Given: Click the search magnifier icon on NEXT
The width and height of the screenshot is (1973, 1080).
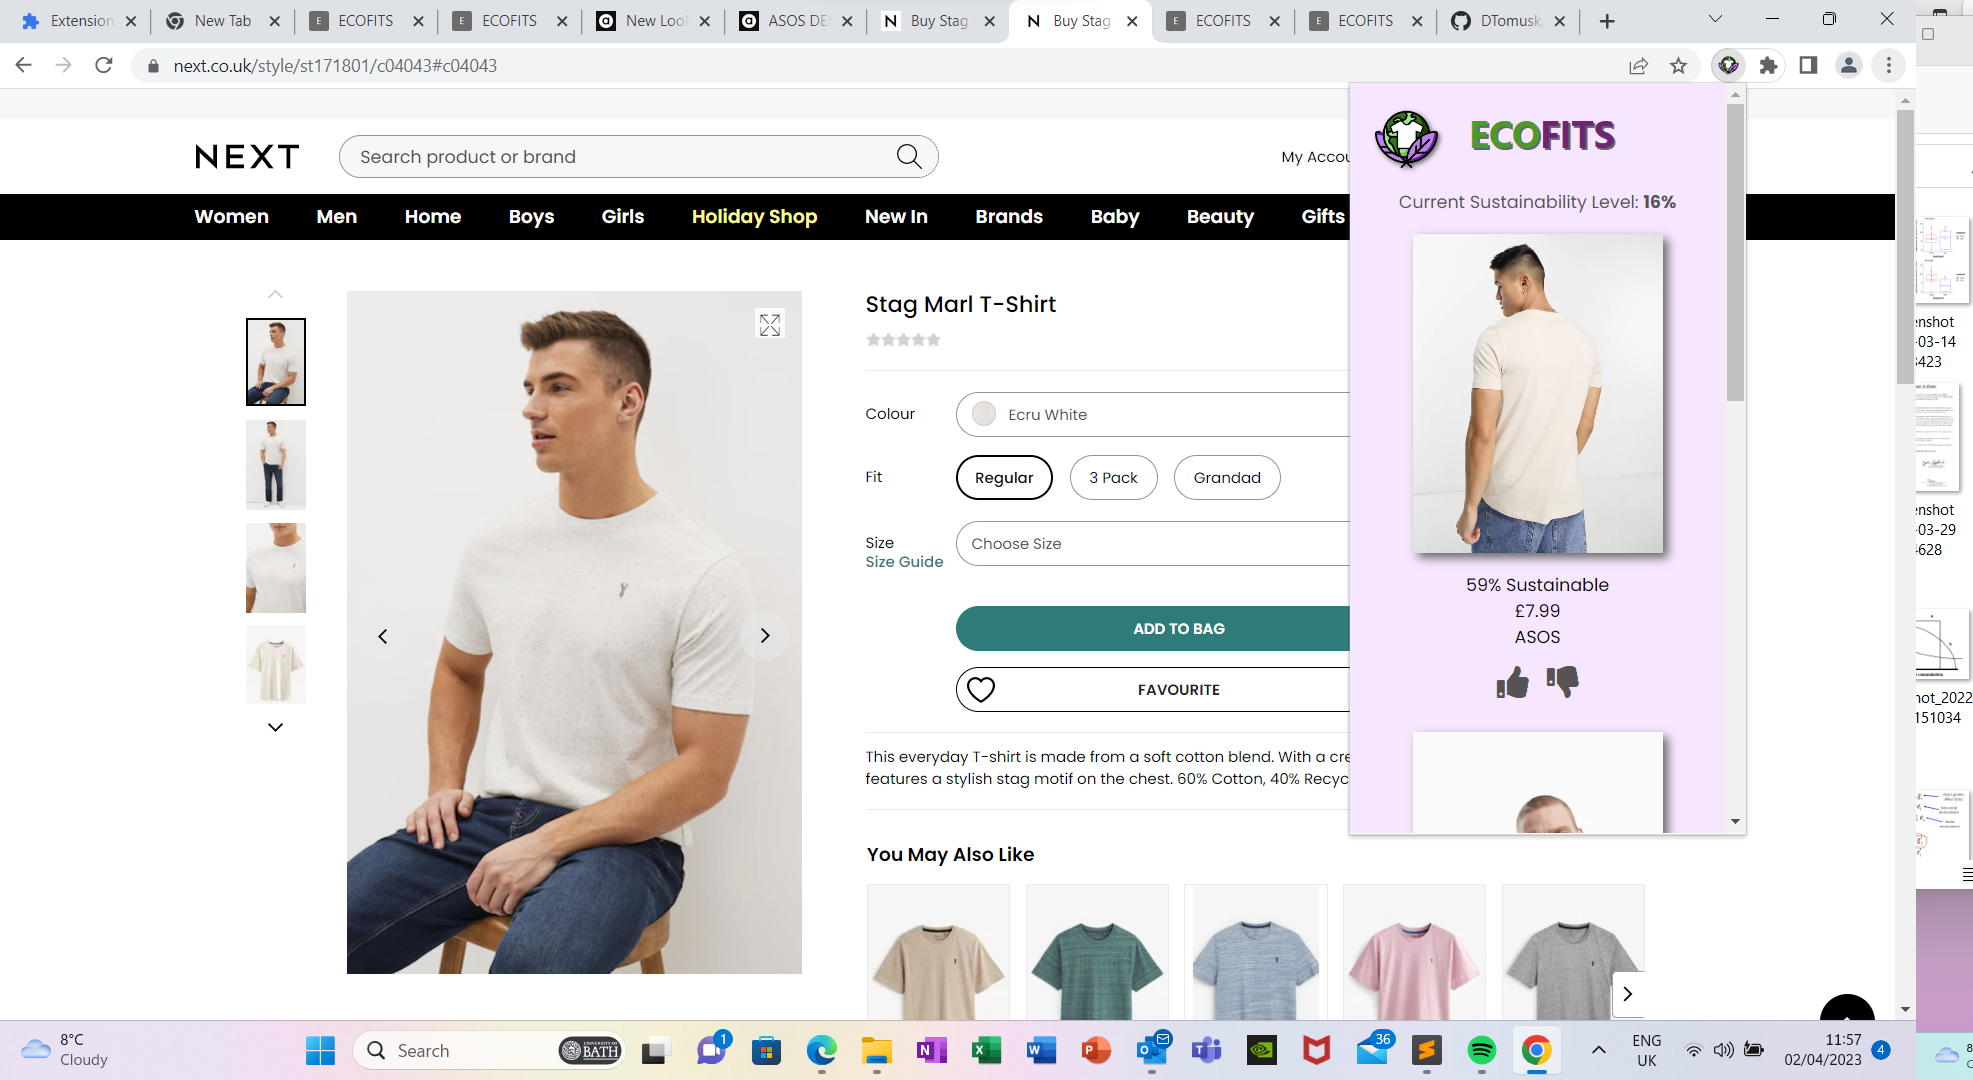Looking at the screenshot, I should [x=908, y=157].
